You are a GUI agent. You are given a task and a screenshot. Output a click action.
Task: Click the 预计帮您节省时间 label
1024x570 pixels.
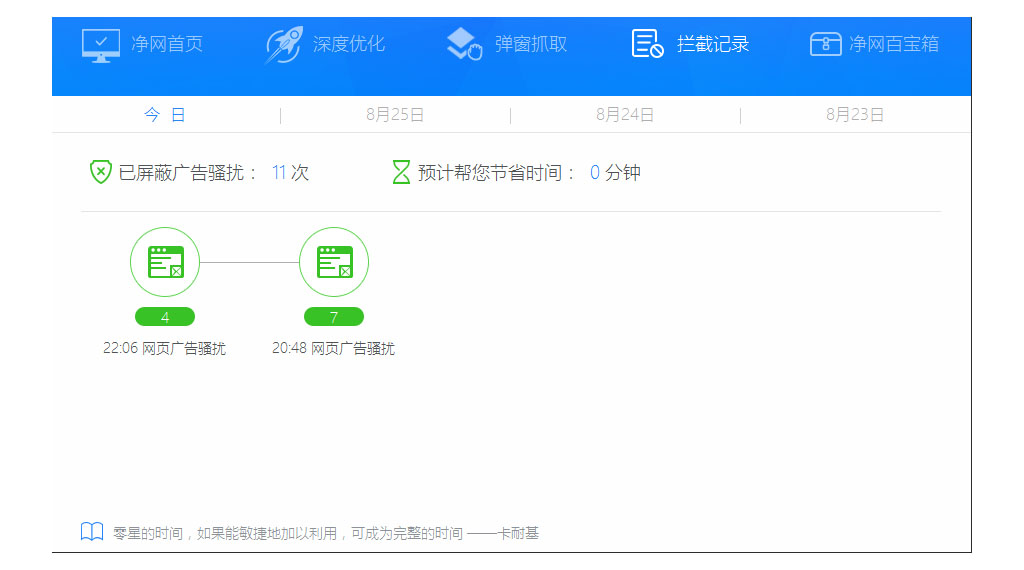point(496,173)
